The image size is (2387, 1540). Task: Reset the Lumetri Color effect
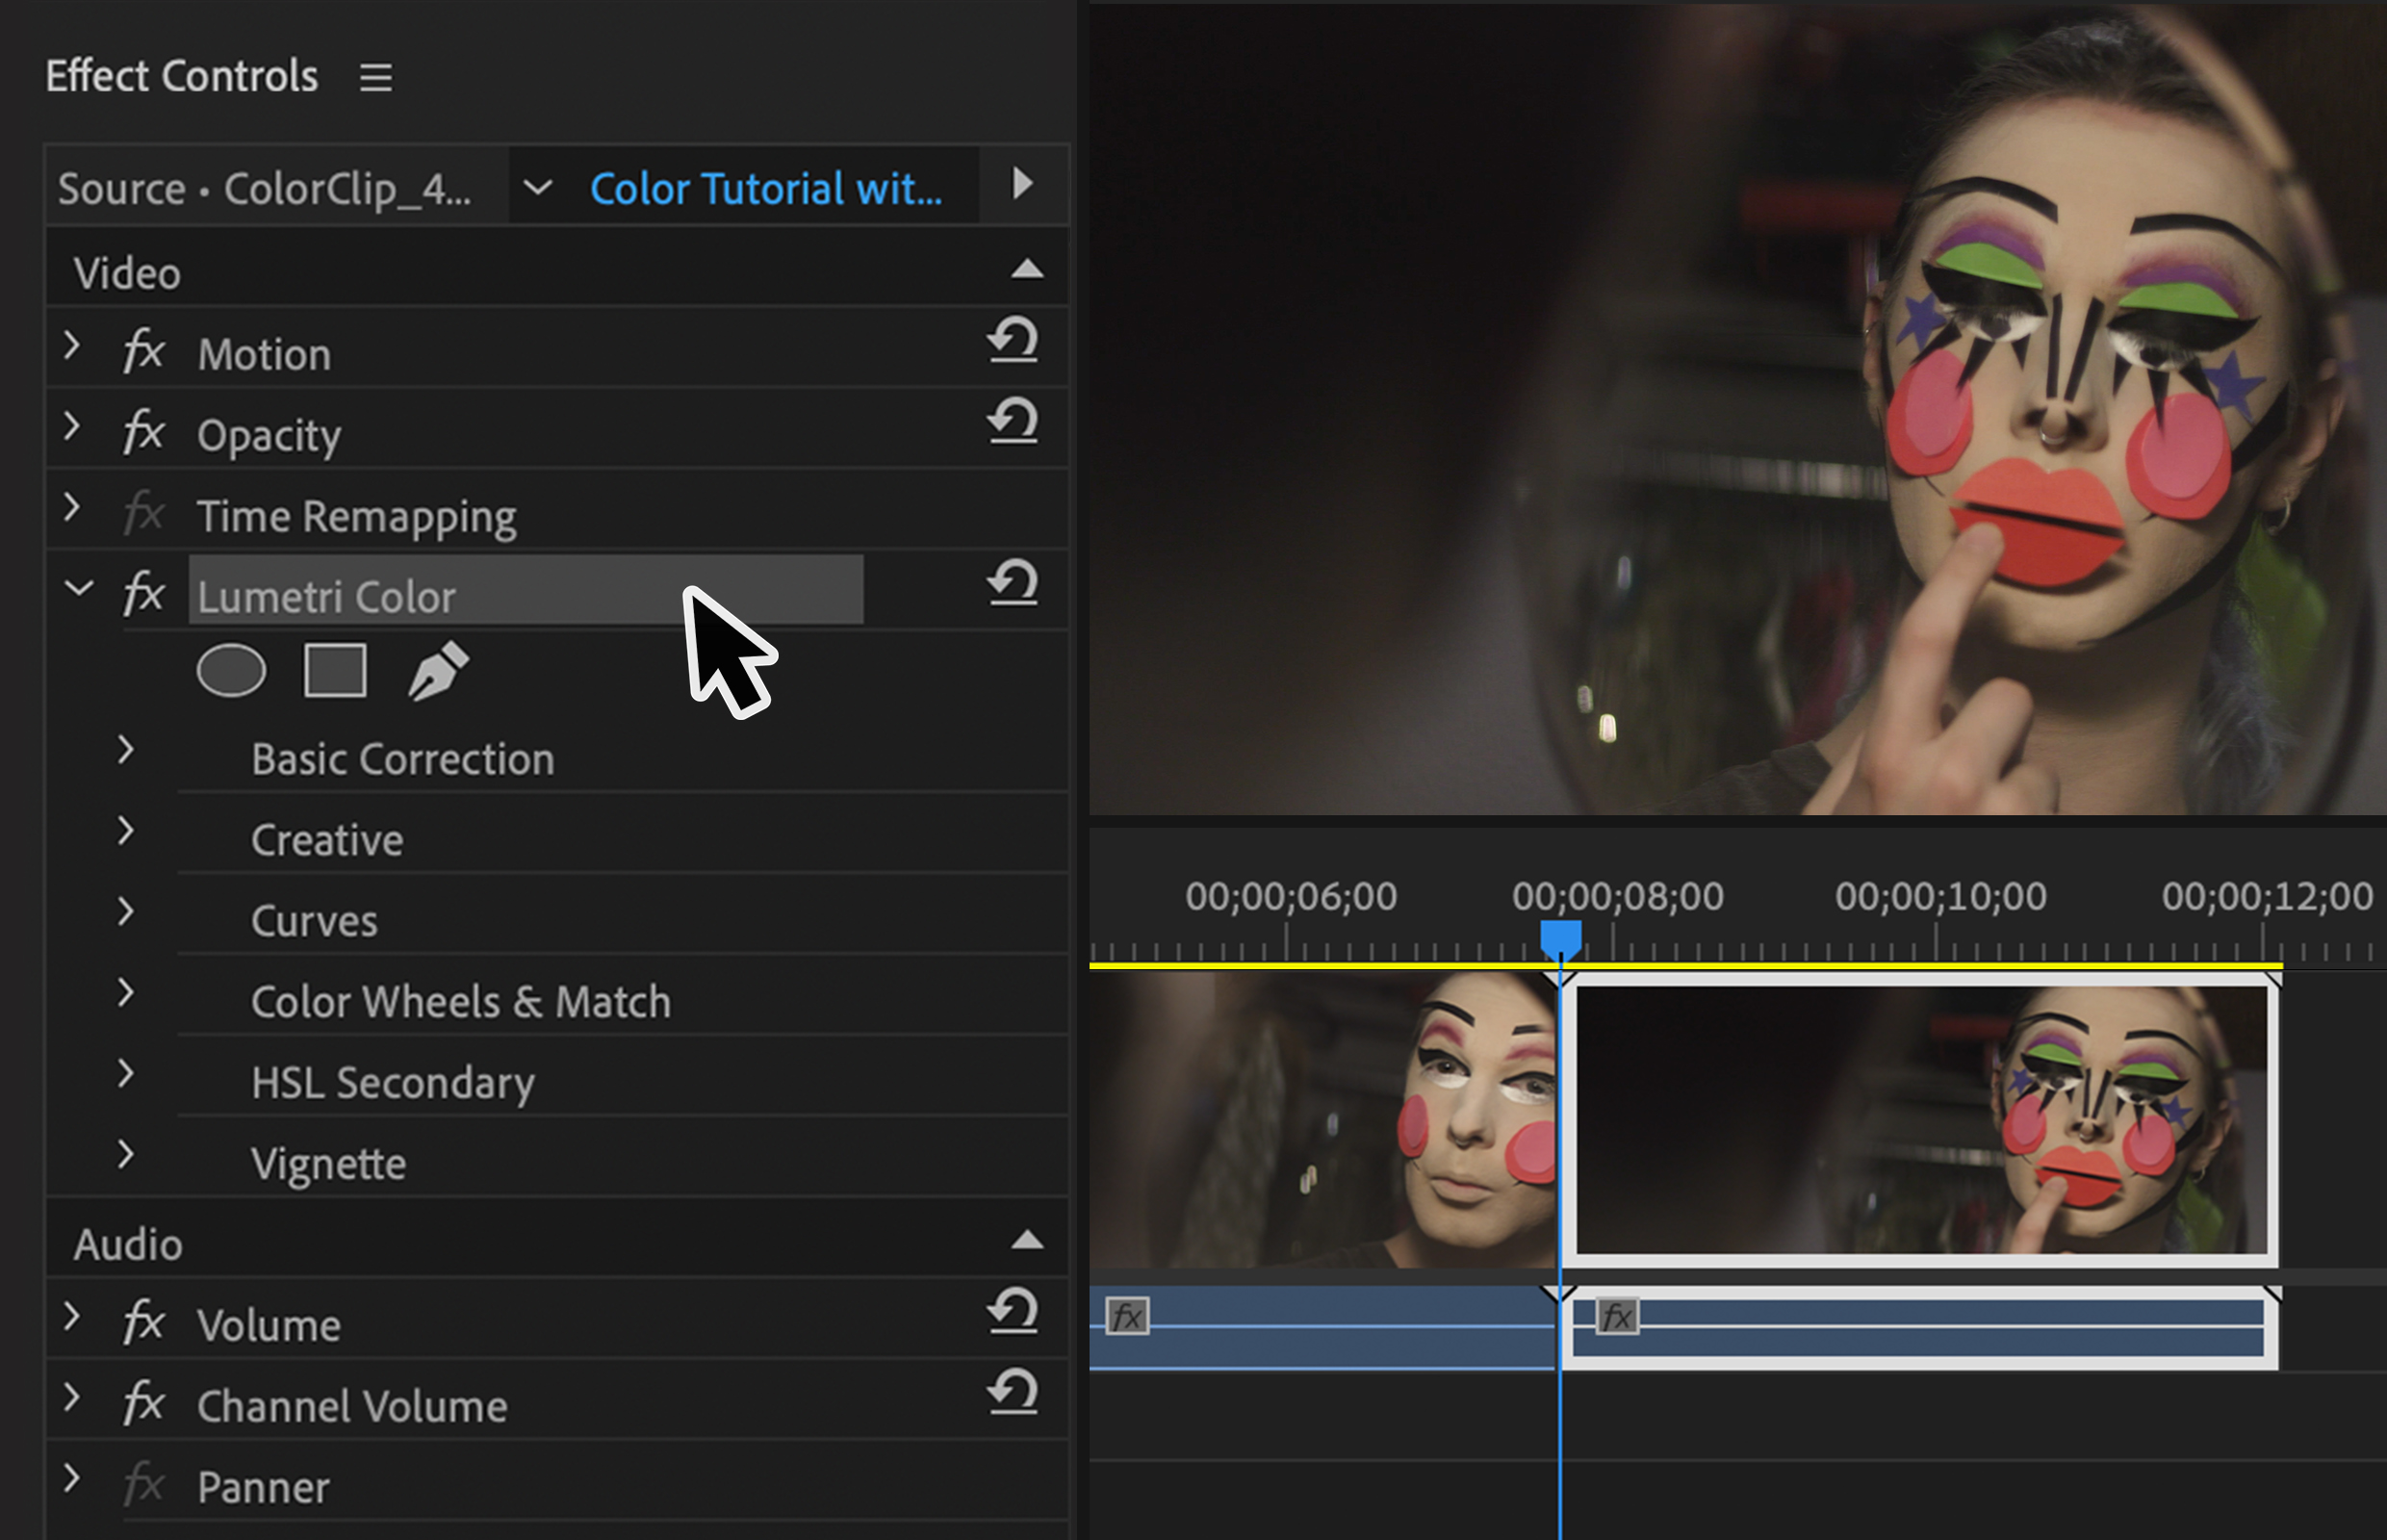pos(1013,583)
